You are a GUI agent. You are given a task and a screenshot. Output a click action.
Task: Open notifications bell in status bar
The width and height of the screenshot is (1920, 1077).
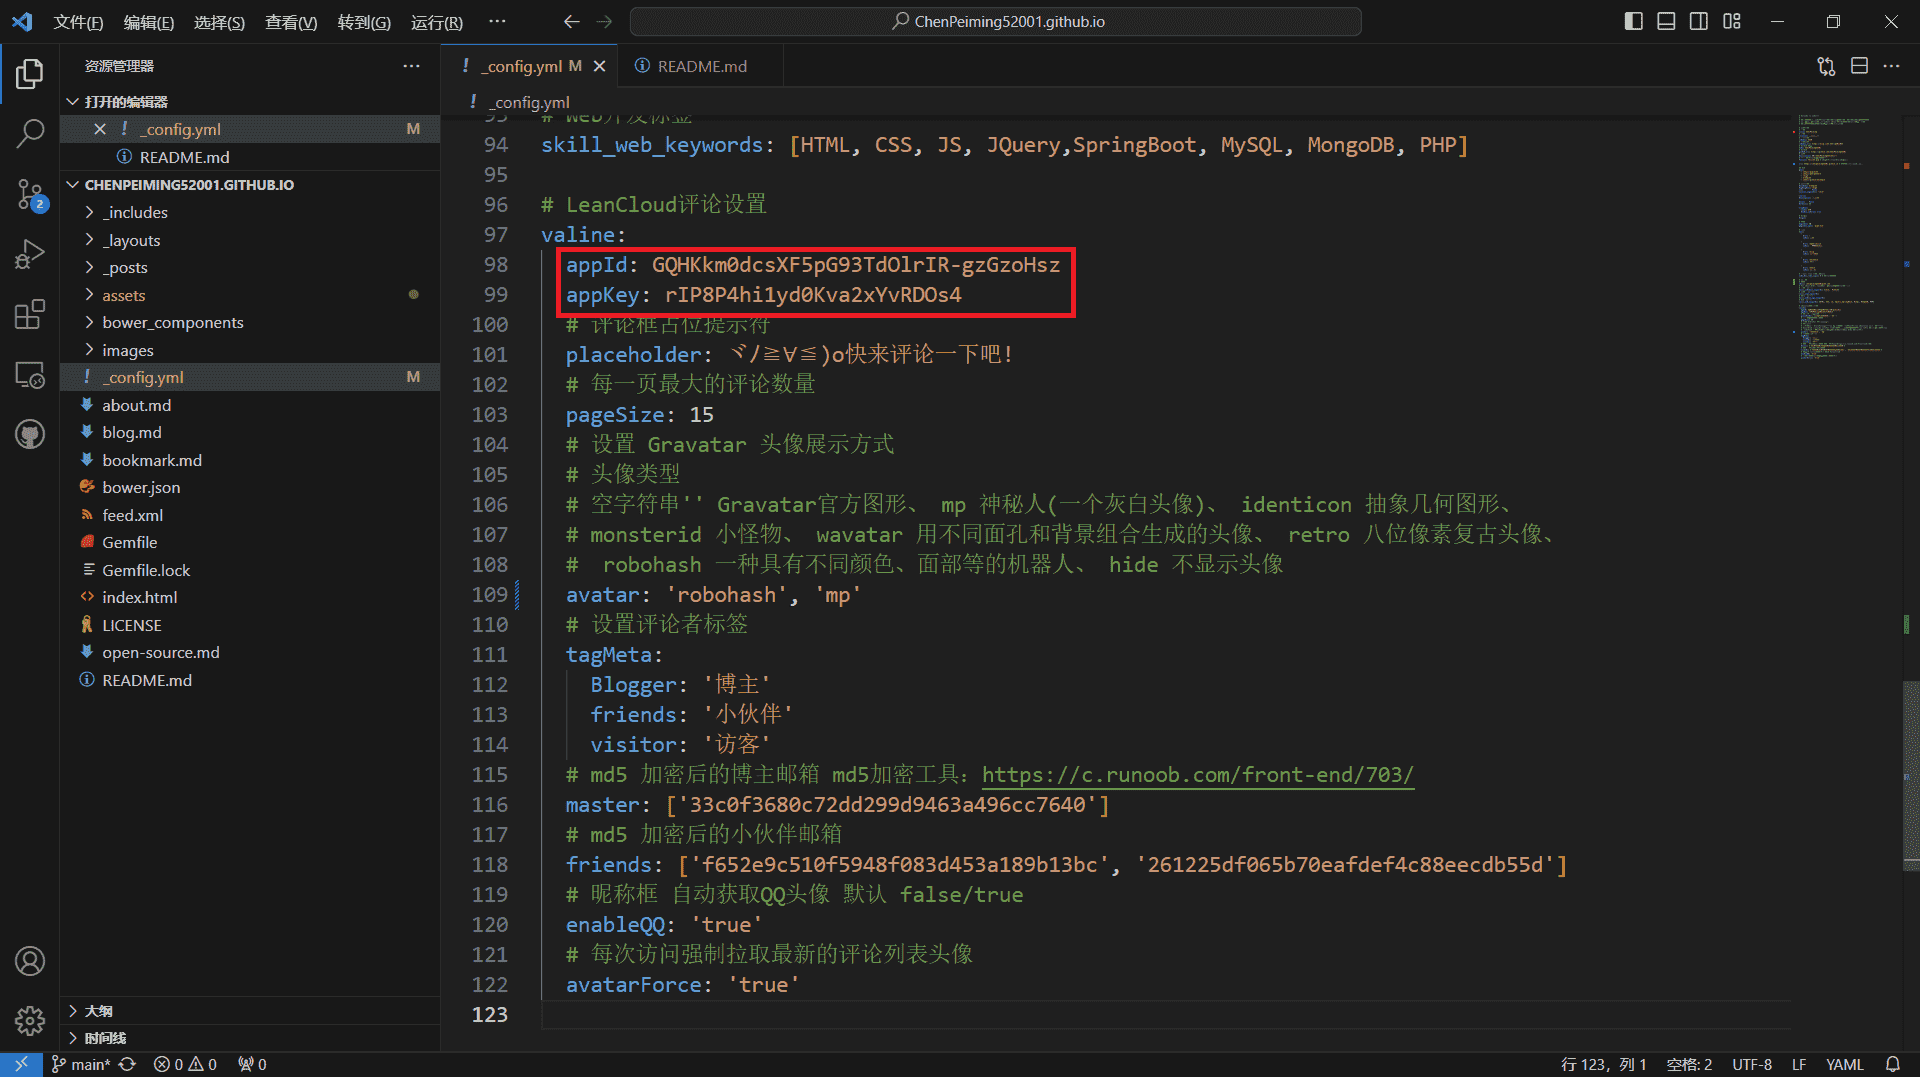coord(1893,1064)
